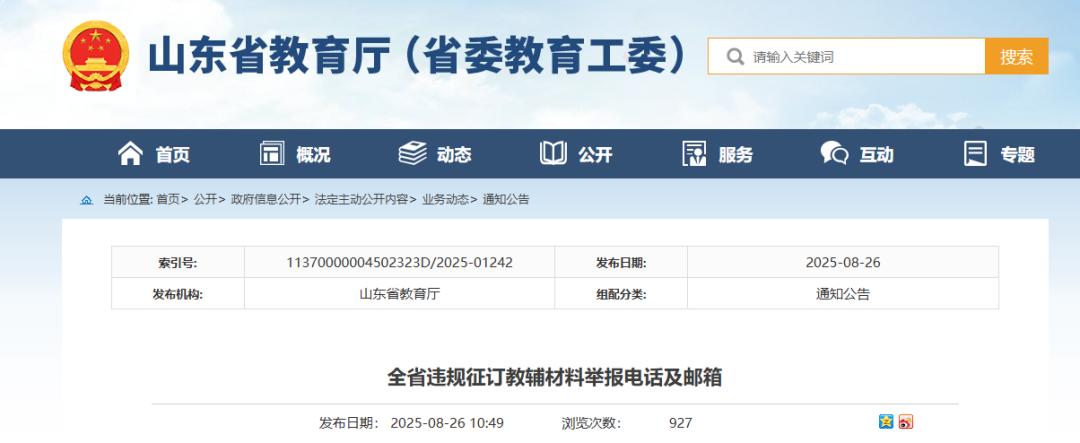
Task: Go to 业务动态 in the breadcrumb
Action: click(445, 200)
